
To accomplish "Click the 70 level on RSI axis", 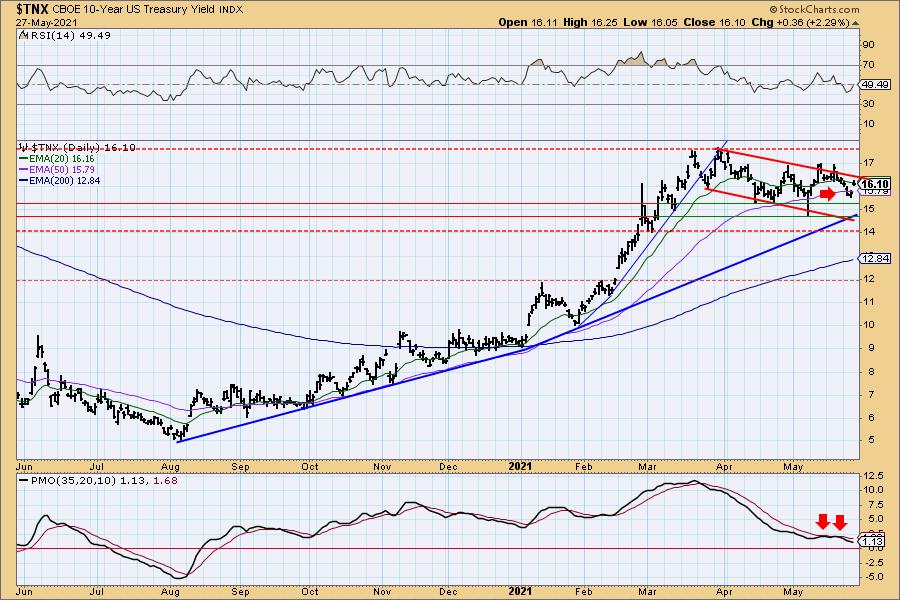I will [868, 65].
